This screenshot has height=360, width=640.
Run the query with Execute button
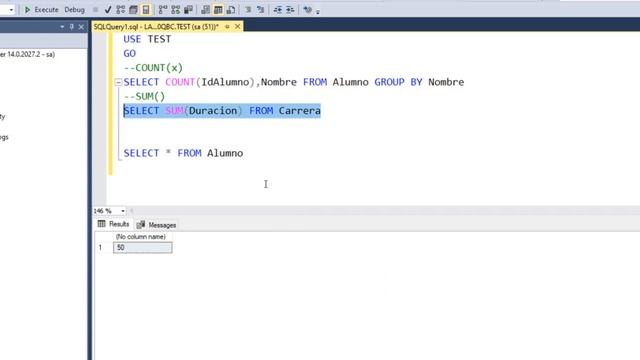(x=41, y=9)
